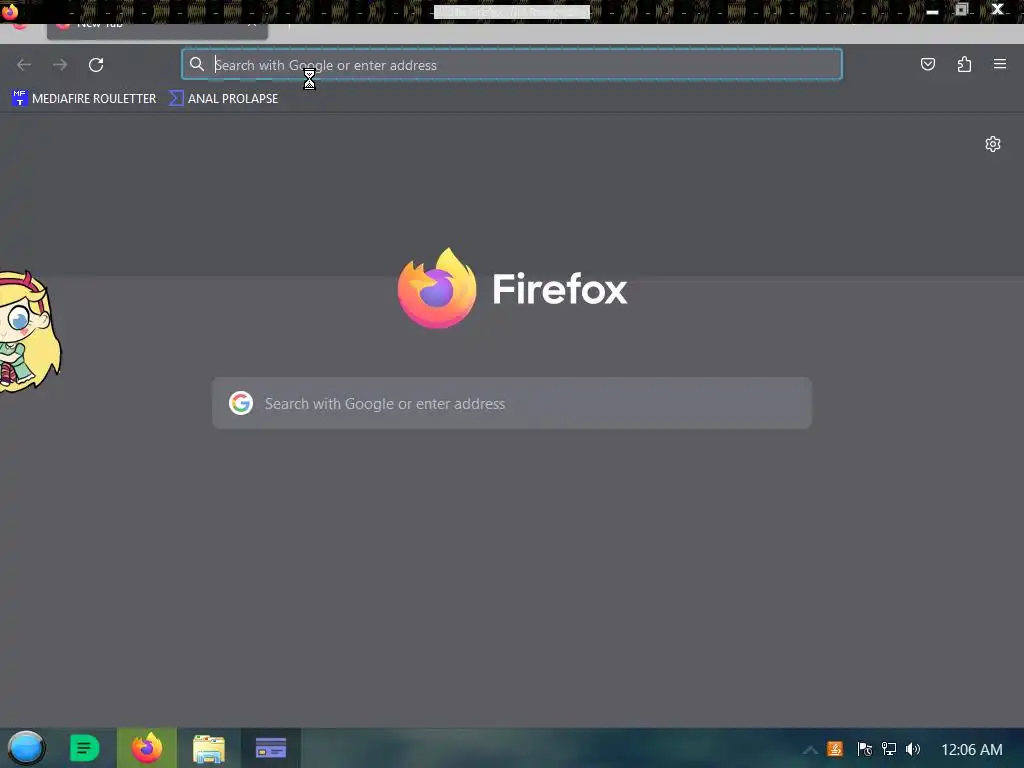Click the cartoon girl desktop mascot
The width and height of the screenshot is (1024, 768).
[x=29, y=331]
